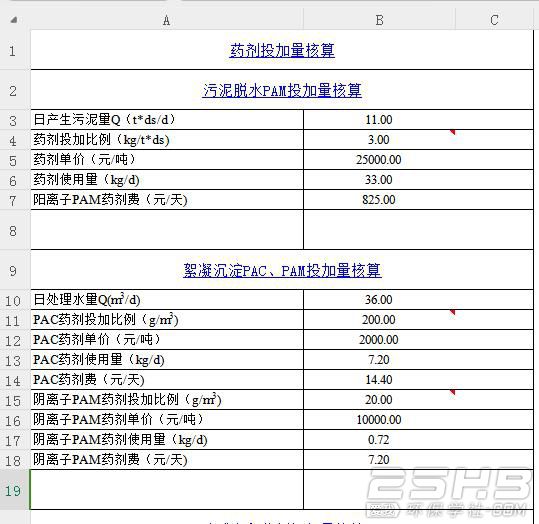Open the 药剂投加量核算 title link
The height and width of the screenshot is (524, 539).
[282, 51]
